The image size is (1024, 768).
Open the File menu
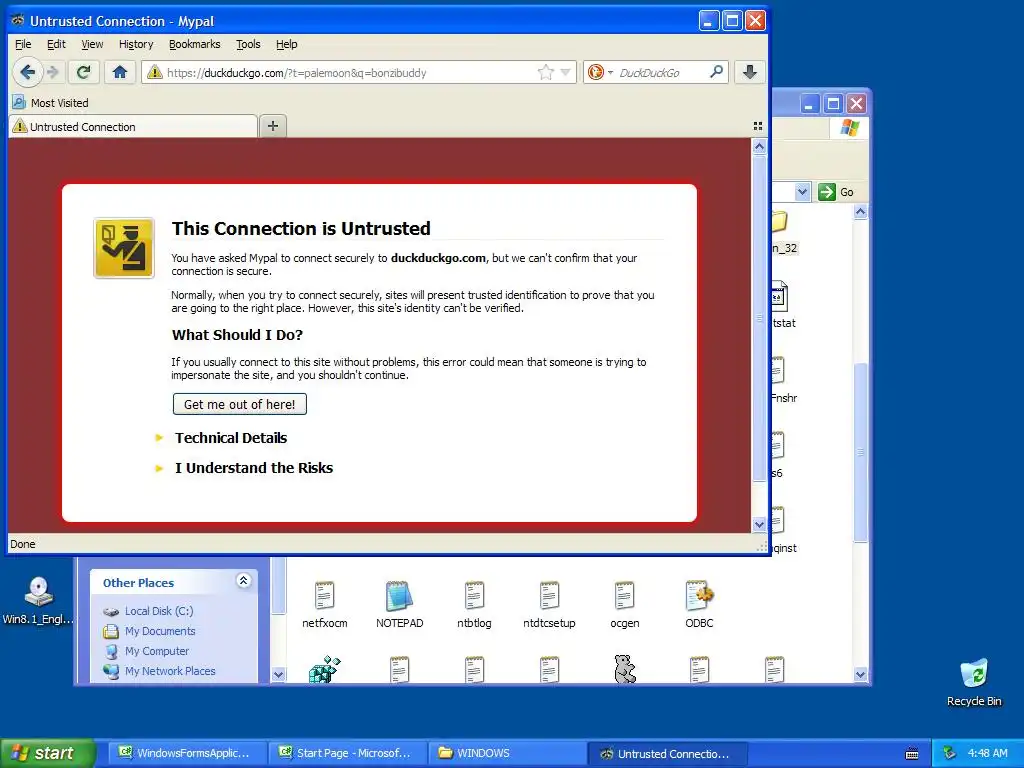click(x=23, y=44)
